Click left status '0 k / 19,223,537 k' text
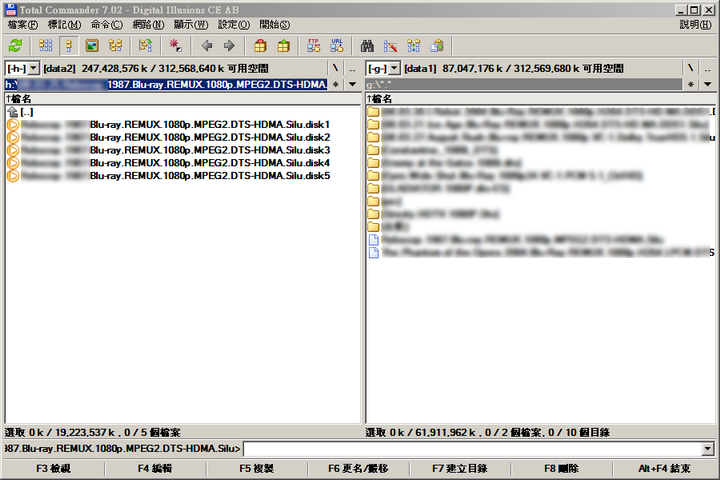The width and height of the screenshot is (720, 480). coord(72,432)
